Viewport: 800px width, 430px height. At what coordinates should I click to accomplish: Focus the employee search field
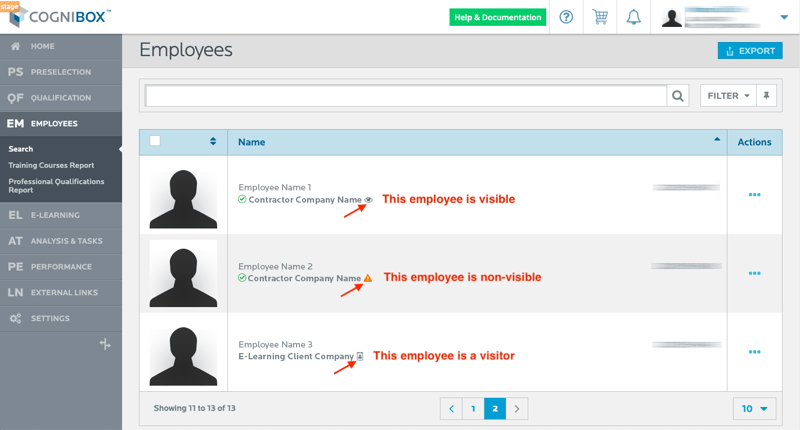pos(406,96)
